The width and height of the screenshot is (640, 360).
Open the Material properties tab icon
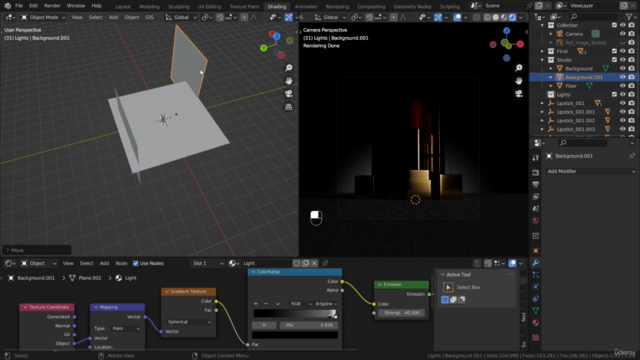point(536,322)
